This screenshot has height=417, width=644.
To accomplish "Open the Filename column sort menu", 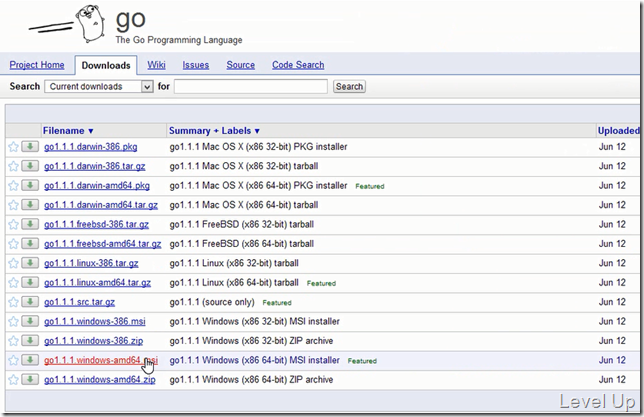I will pyautogui.click(x=68, y=131).
